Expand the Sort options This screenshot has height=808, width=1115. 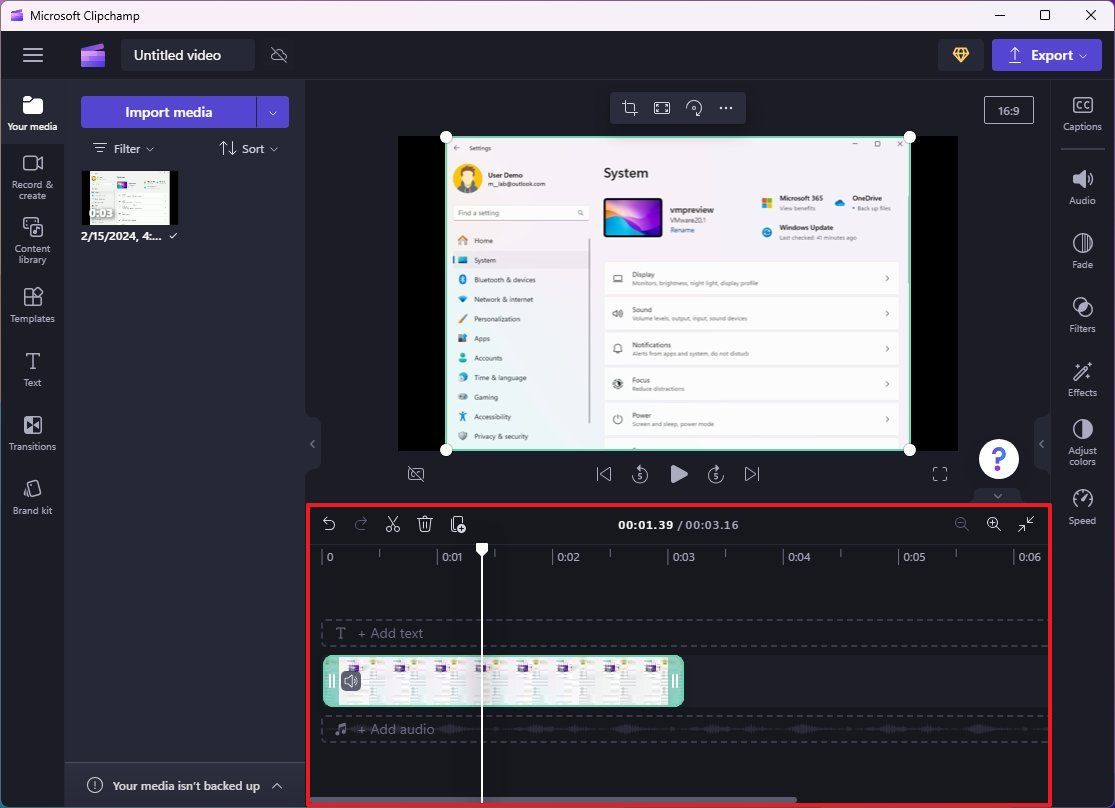[x=248, y=148]
